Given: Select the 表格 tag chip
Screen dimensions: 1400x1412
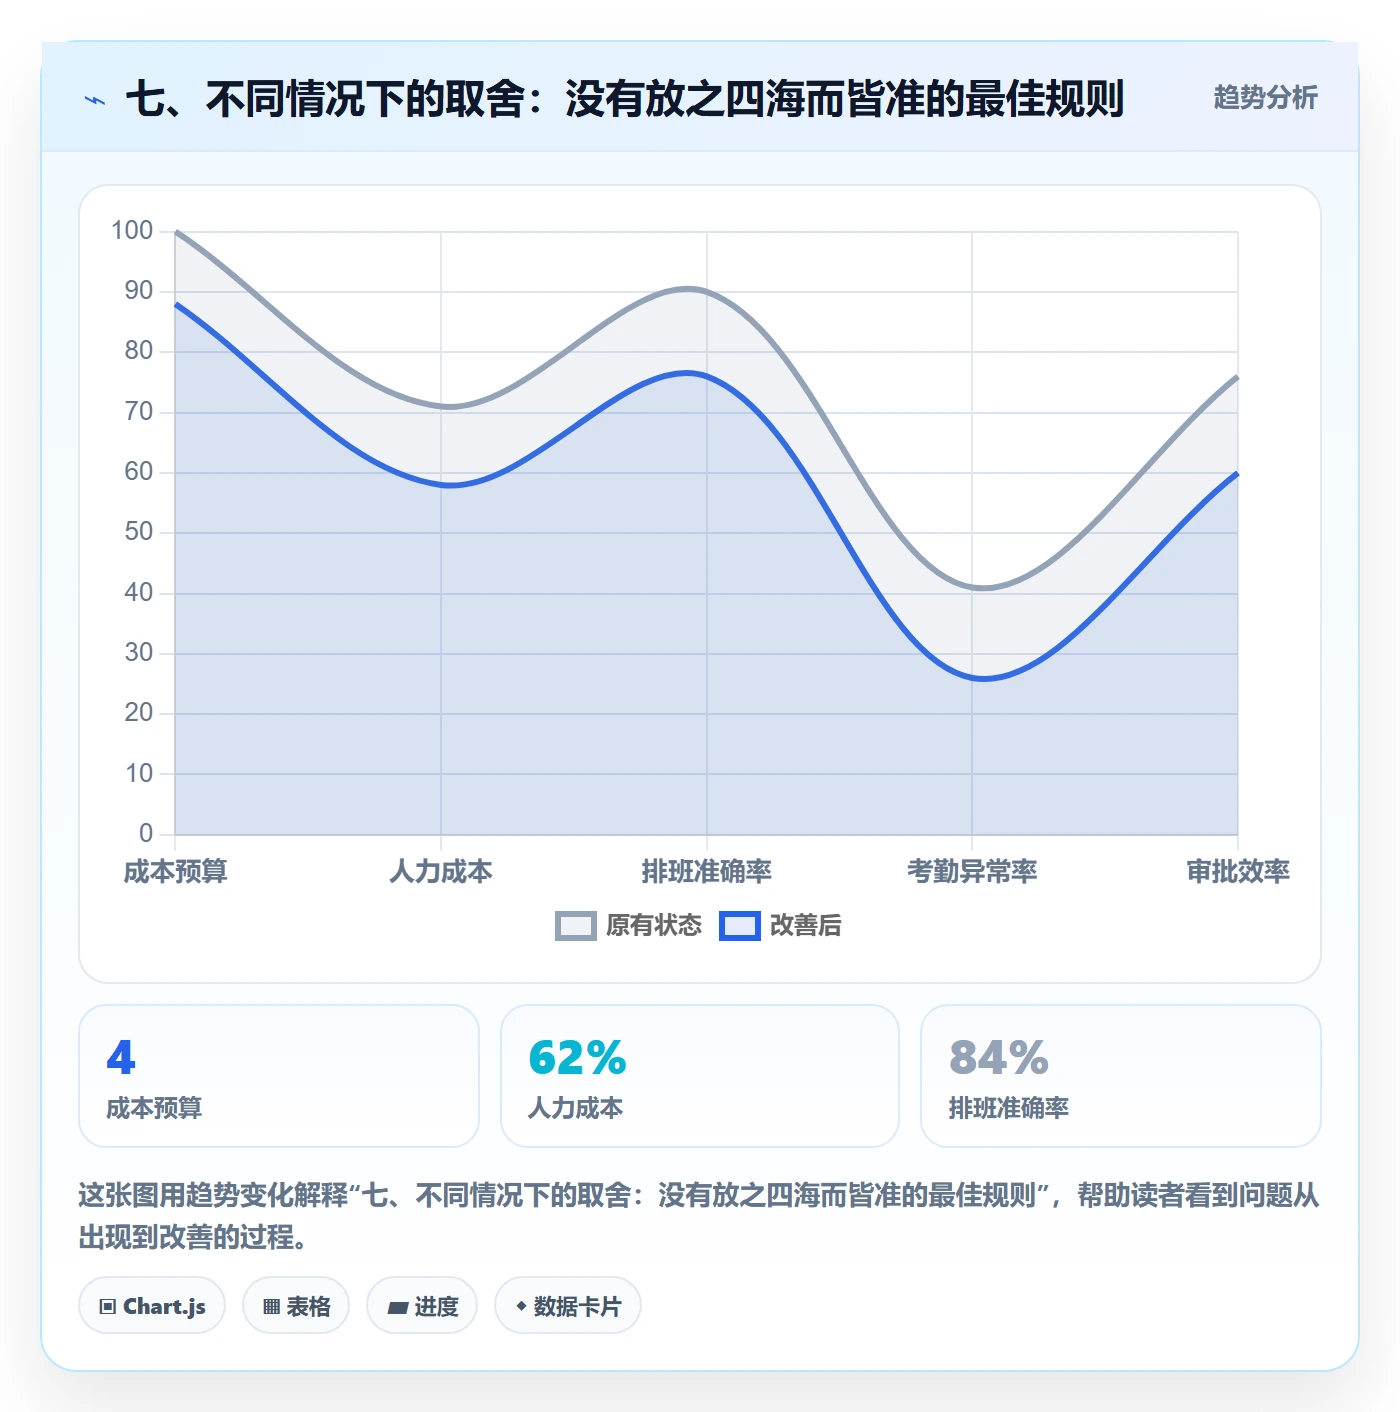Looking at the screenshot, I should click(296, 1306).
